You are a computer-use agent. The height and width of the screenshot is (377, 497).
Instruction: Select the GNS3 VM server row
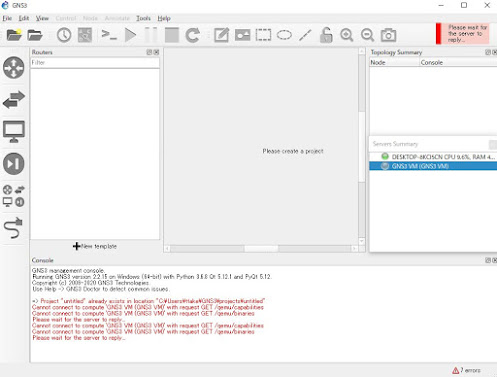tap(433, 166)
